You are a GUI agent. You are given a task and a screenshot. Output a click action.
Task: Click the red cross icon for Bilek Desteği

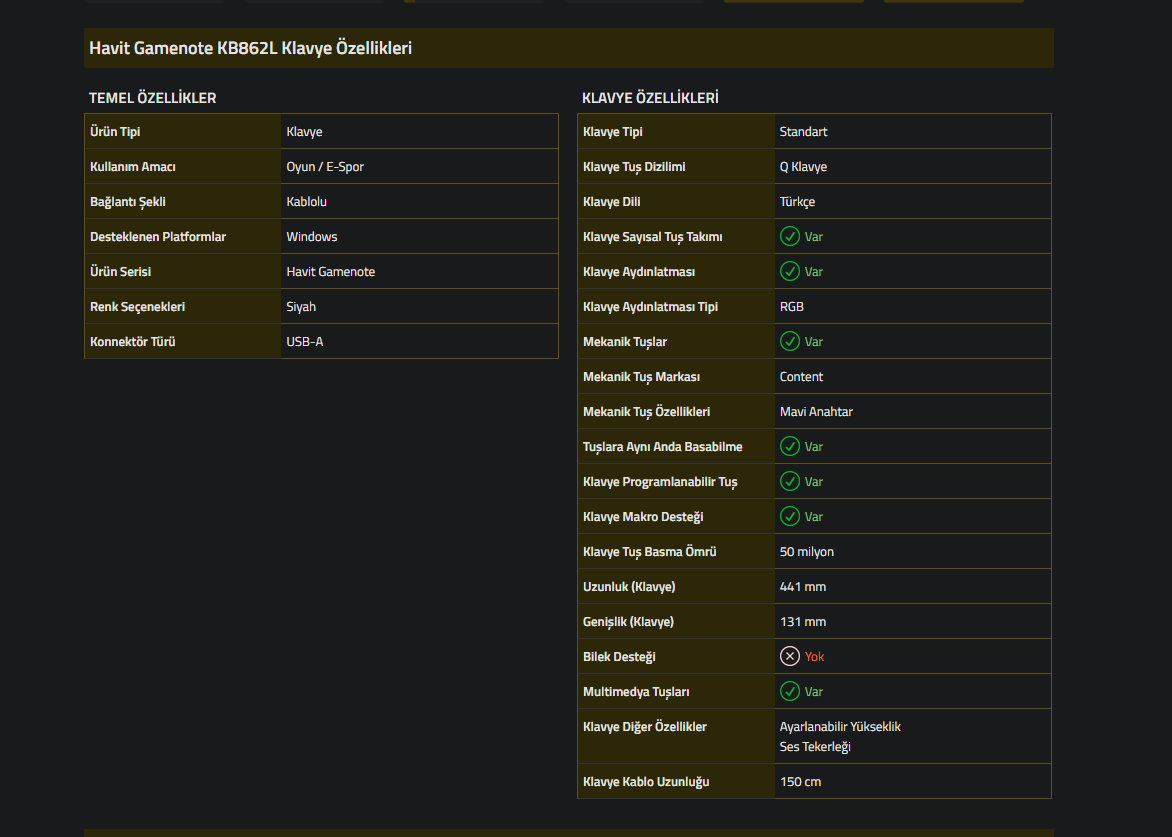[789, 656]
